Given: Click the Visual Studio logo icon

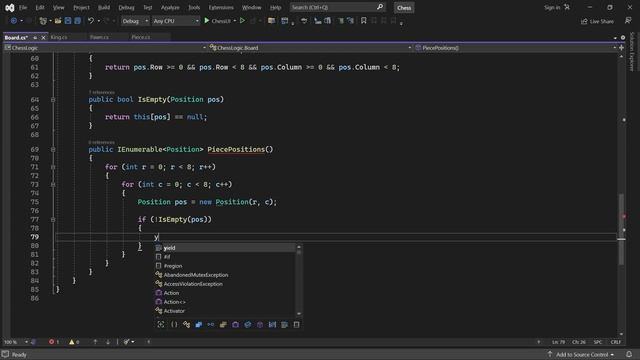Looking at the screenshot, I should tap(9, 7).
